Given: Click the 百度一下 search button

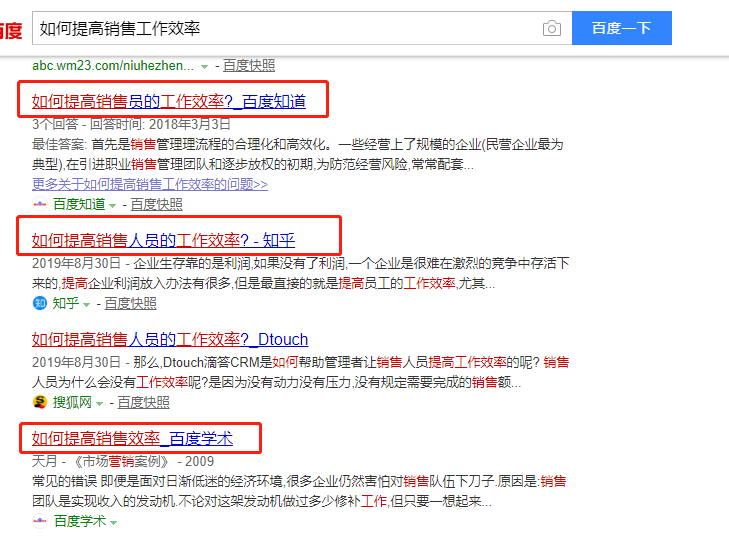Looking at the screenshot, I should pos(622,28).
